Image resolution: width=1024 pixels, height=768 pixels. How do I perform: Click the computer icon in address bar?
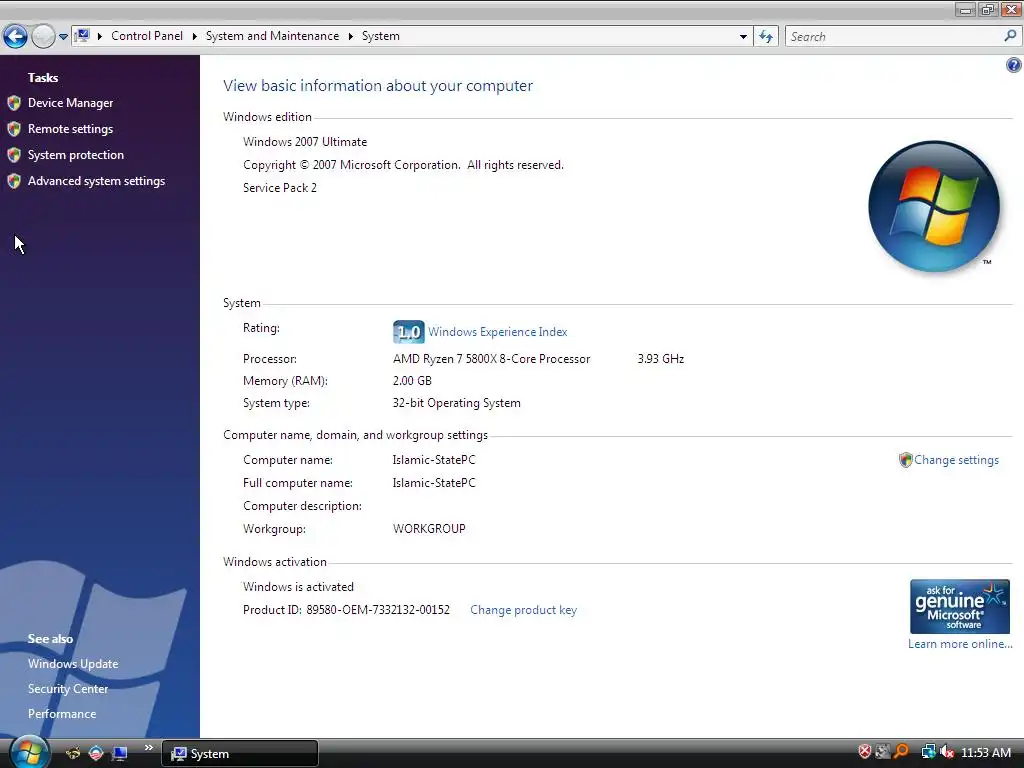tap(82, 36)
